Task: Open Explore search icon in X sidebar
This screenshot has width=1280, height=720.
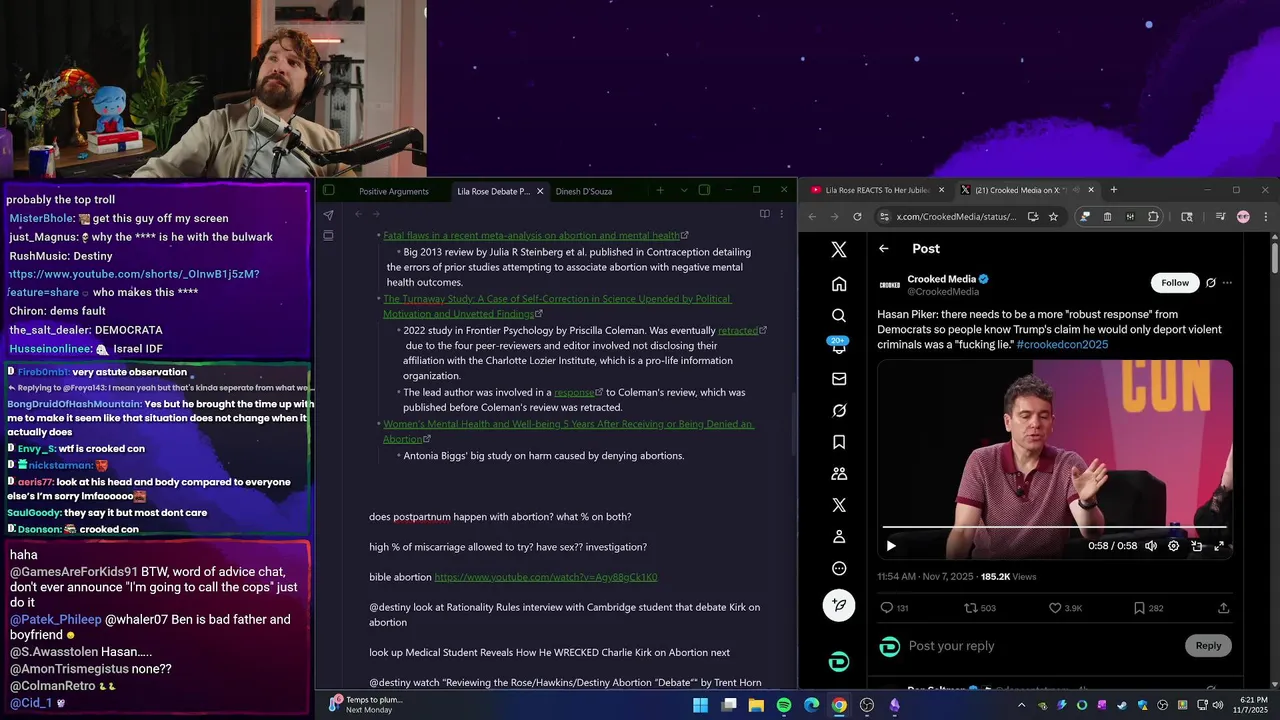Action: click(x=839, y=316)
